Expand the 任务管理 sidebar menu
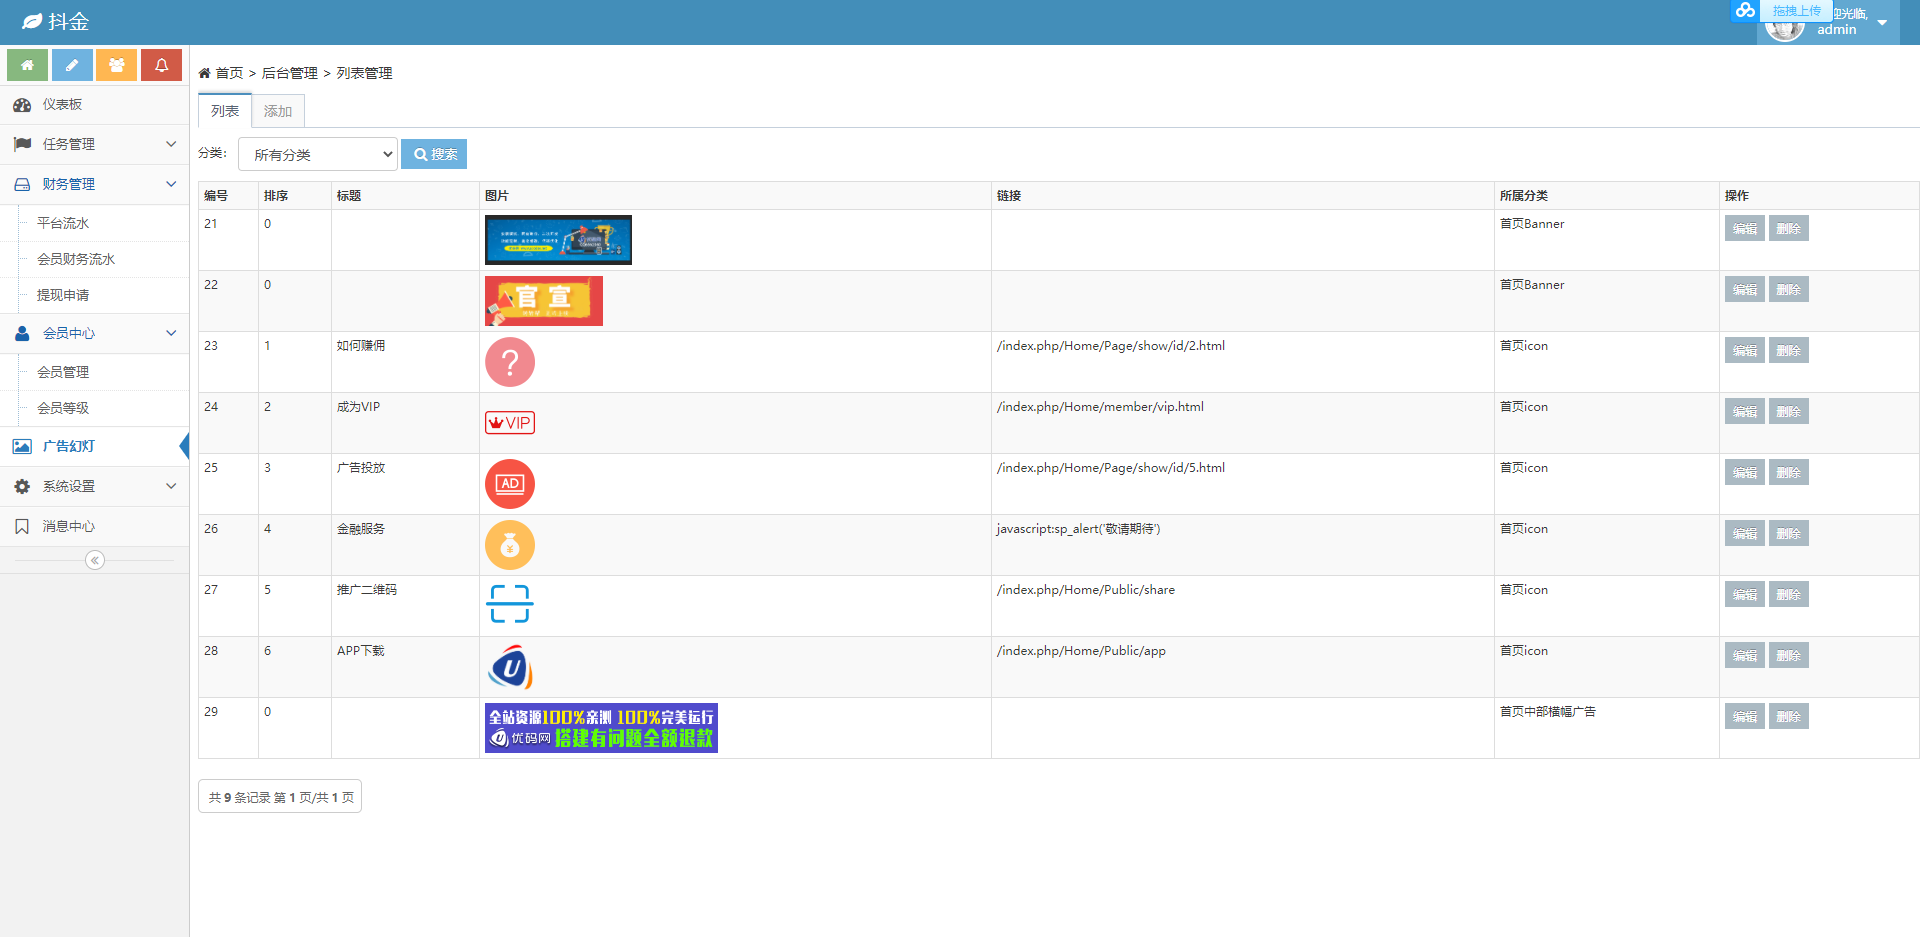 point(94,144)
